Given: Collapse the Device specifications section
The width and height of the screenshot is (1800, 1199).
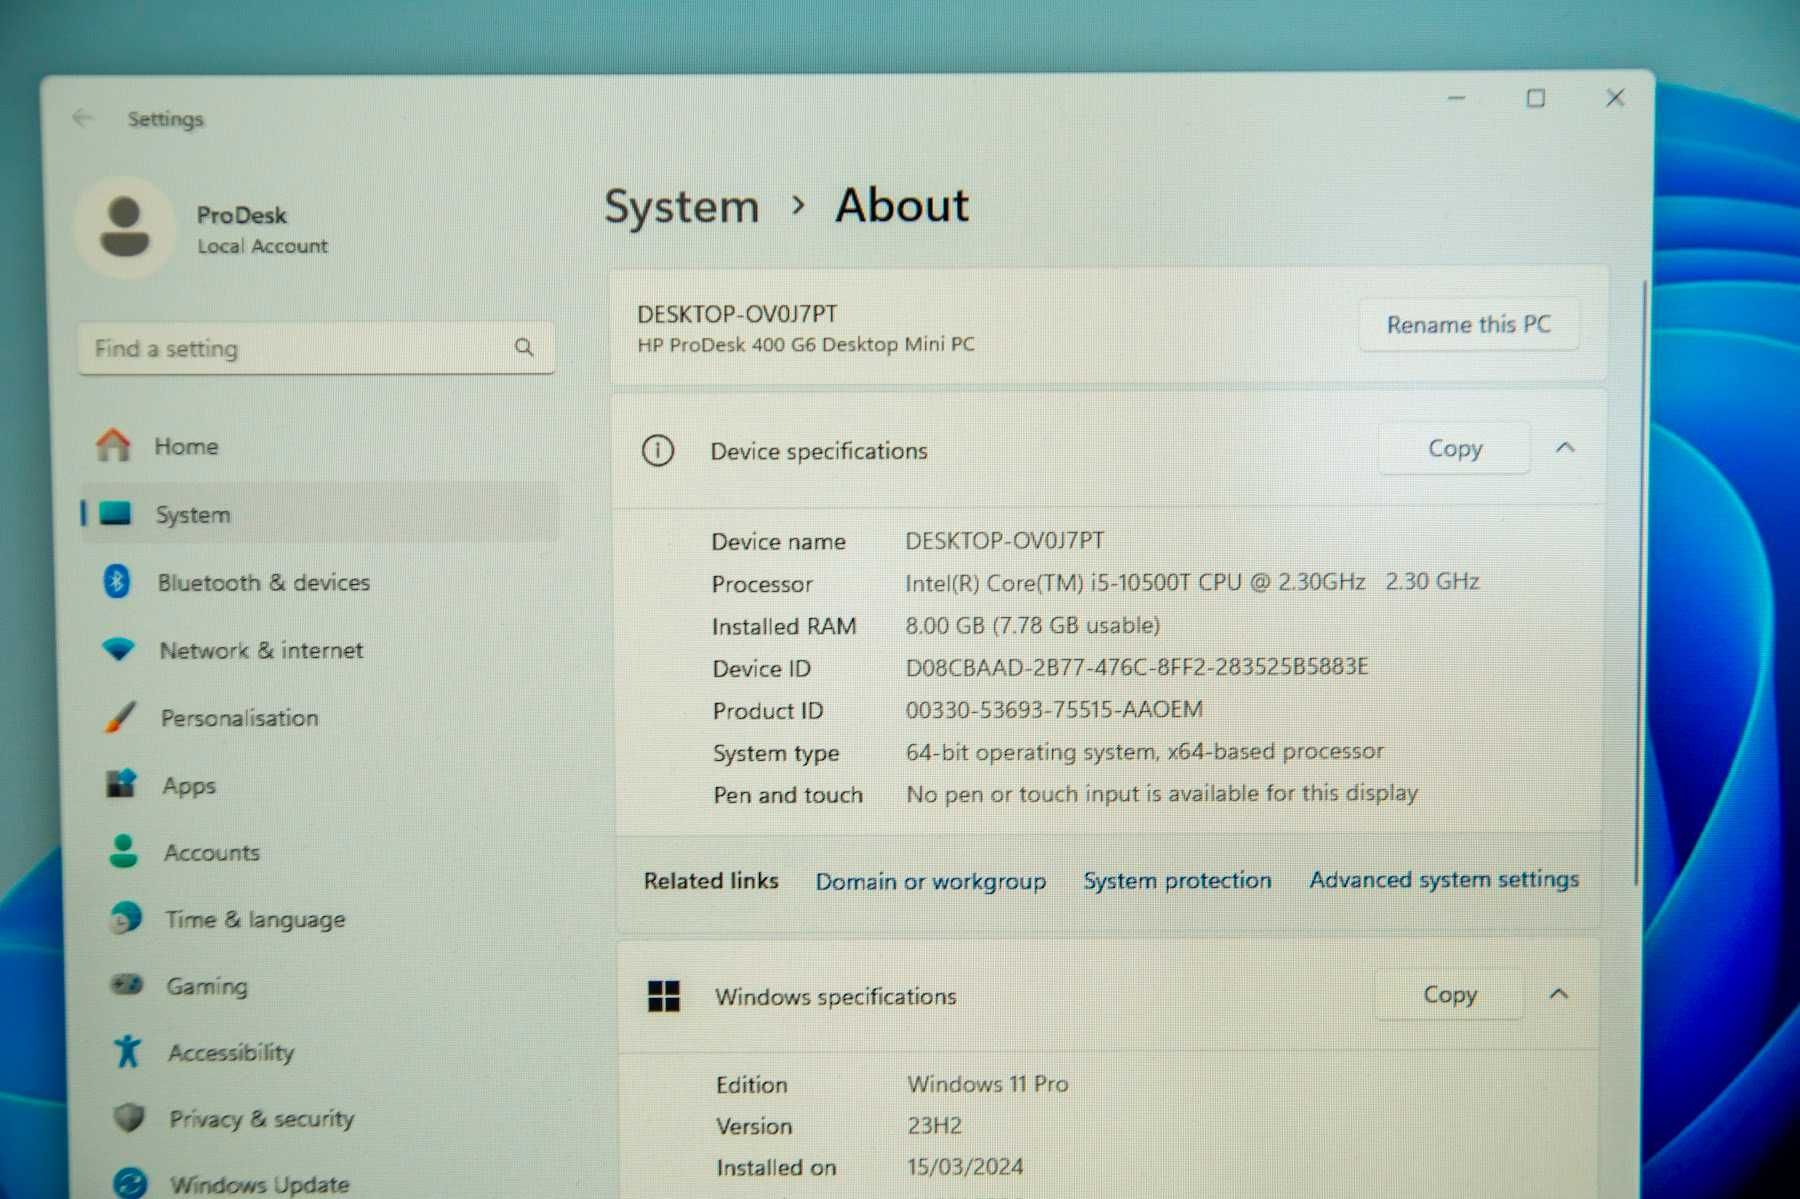Looking at the screenshot, I should click(1565, 447).
